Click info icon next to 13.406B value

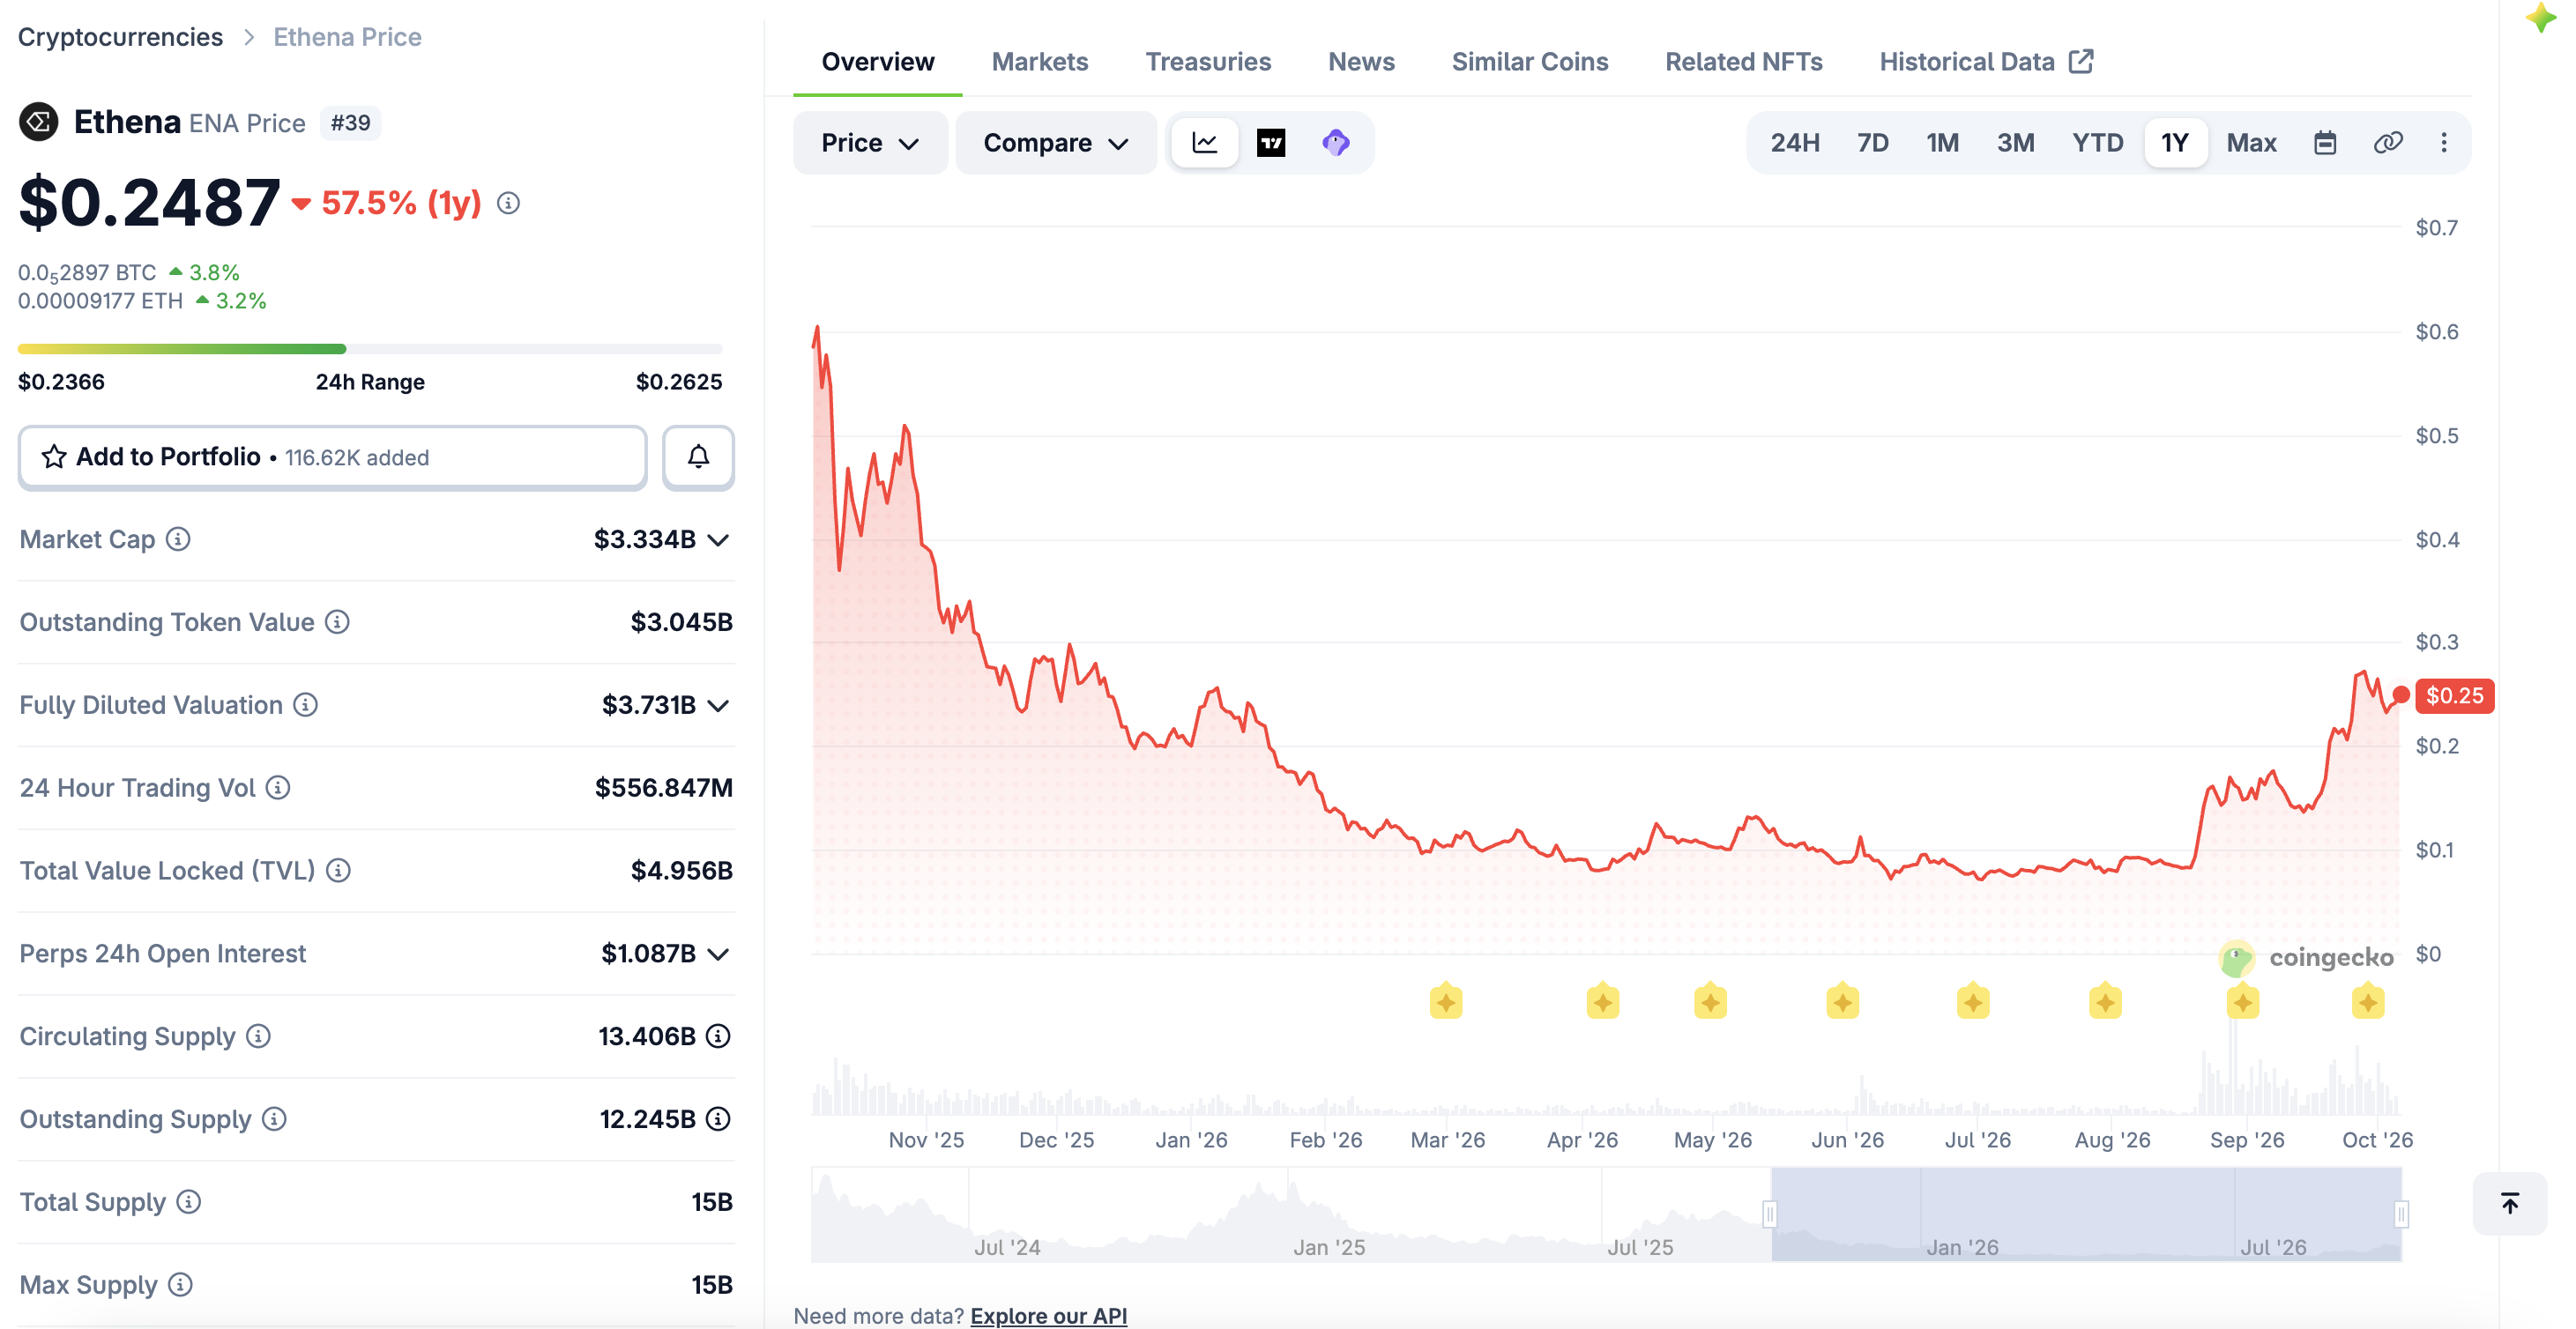pyautogui.click(x=718, y=1036)
